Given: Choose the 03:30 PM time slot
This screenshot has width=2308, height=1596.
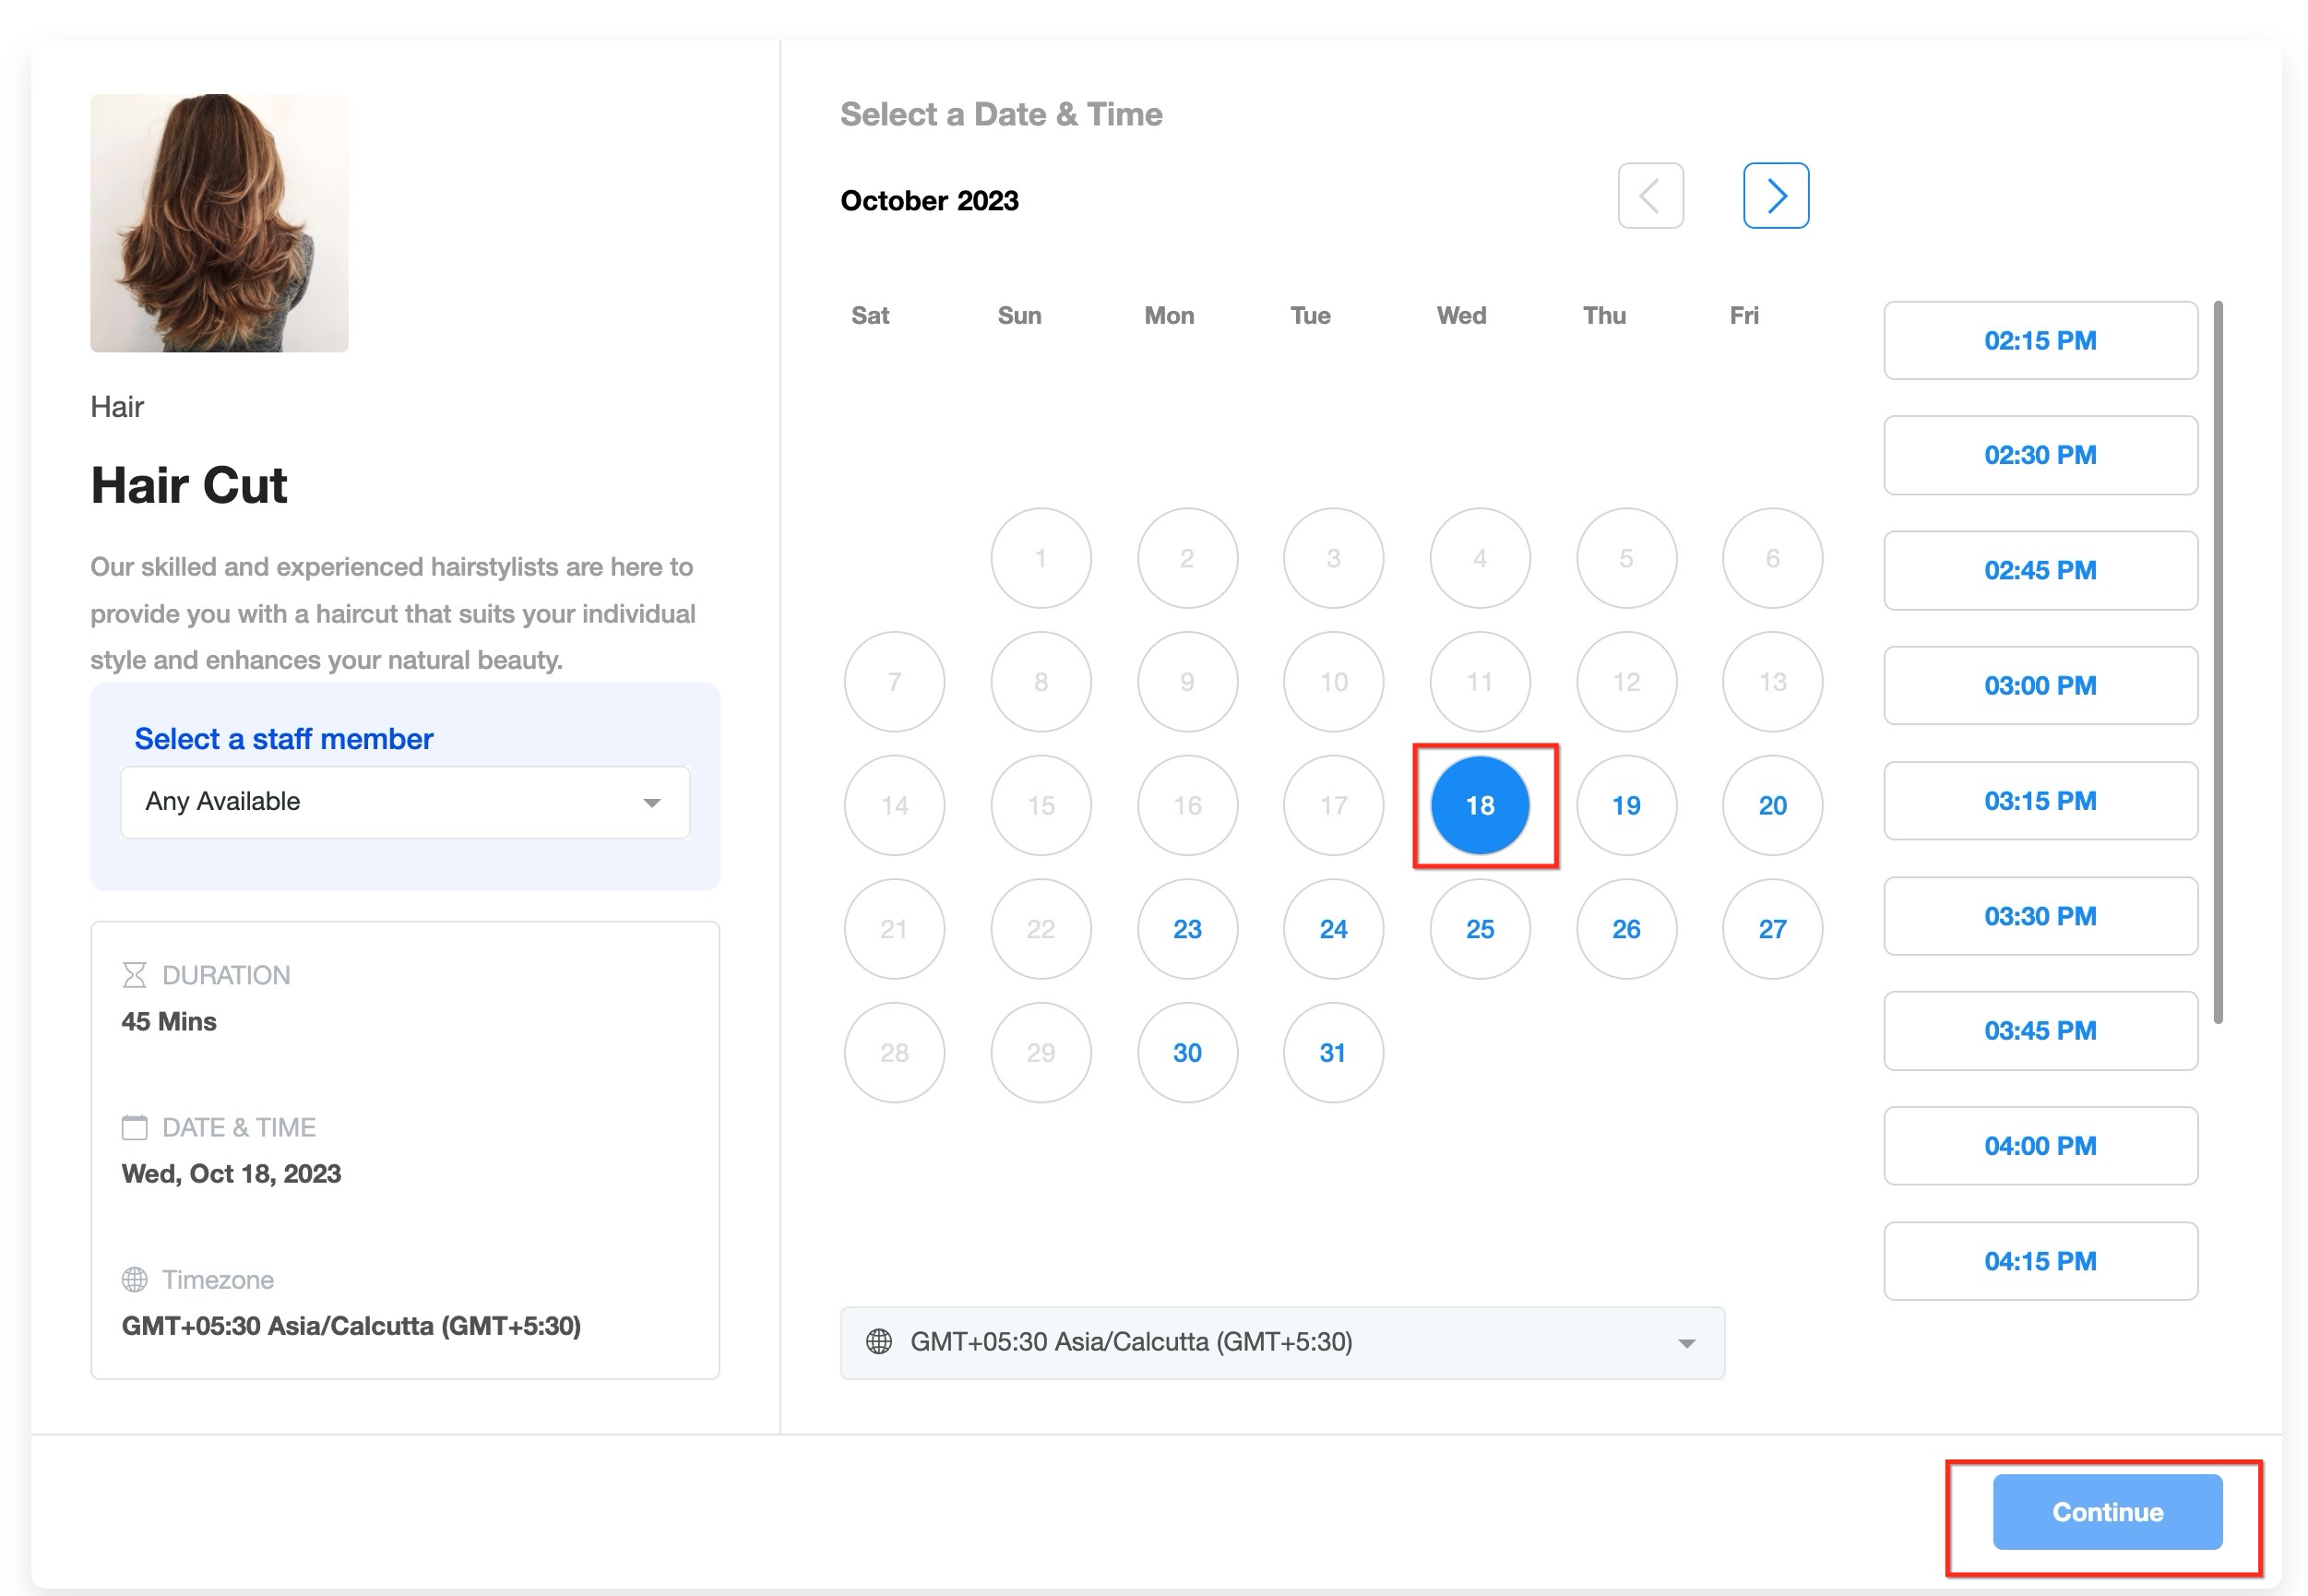Looking at the screenshot, I should click(x=2040, y=916).
